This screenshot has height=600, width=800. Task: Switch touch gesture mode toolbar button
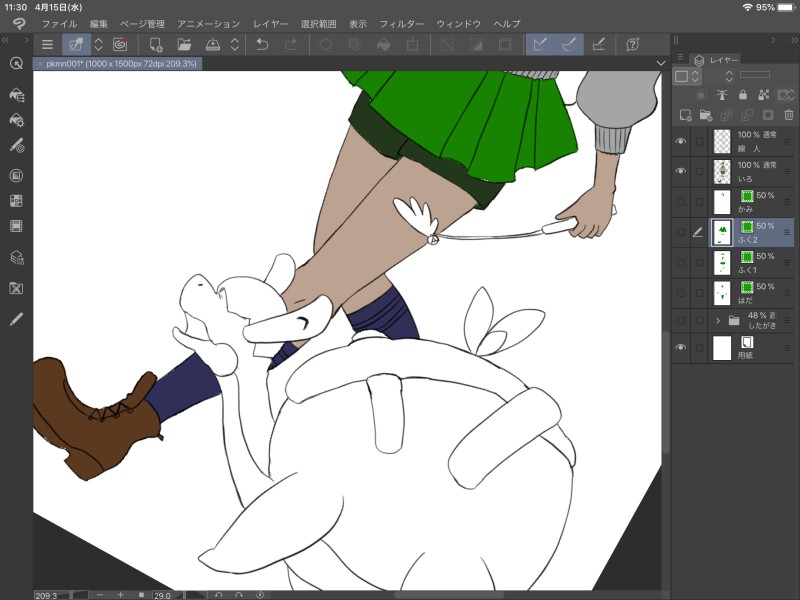[76, 45]
